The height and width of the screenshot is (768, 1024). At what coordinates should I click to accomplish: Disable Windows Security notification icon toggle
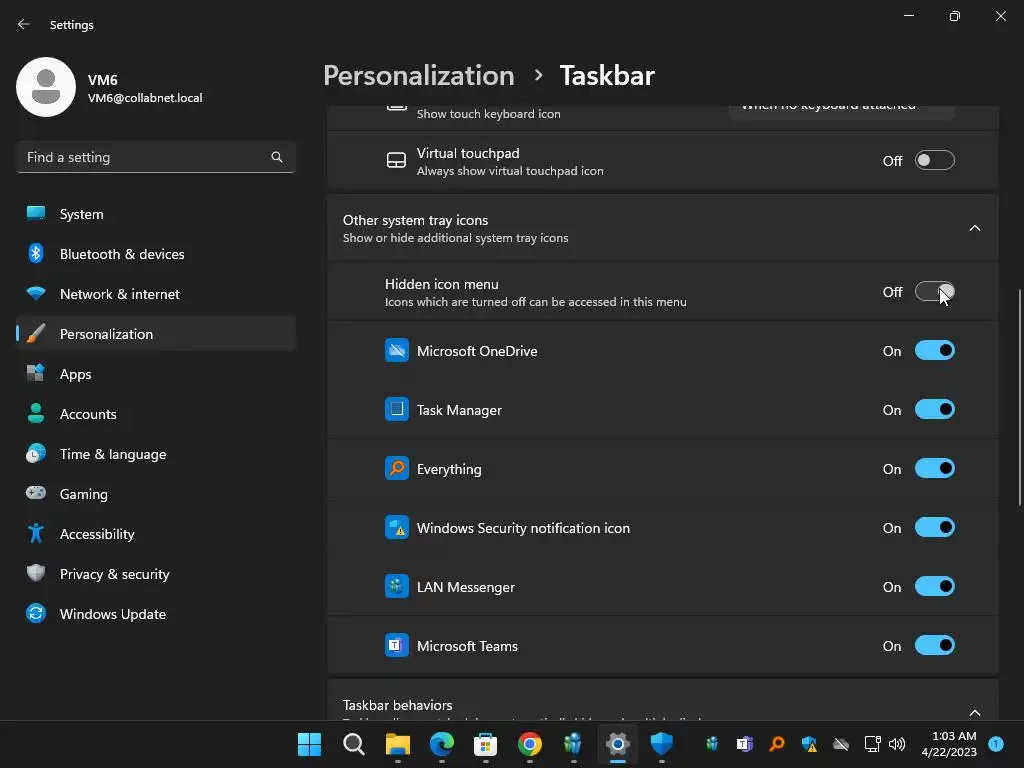coord(935,528)
